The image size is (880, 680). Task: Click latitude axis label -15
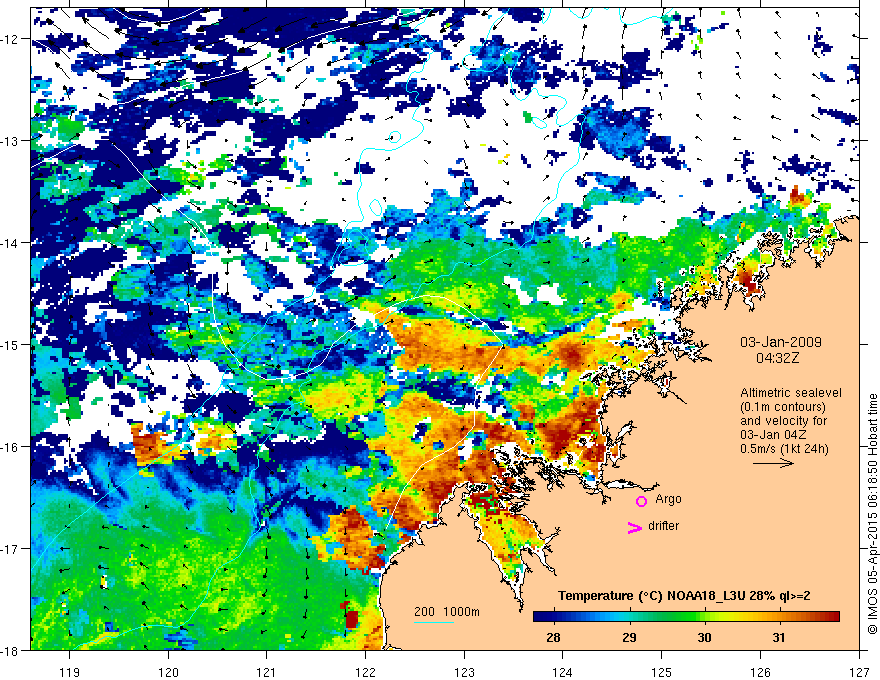[10, 344]
